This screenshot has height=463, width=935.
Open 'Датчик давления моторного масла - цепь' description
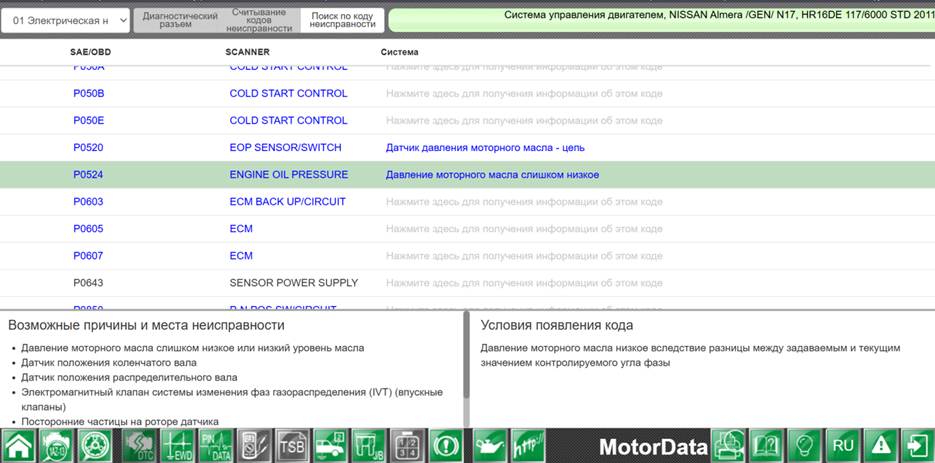tap(485, 147)
